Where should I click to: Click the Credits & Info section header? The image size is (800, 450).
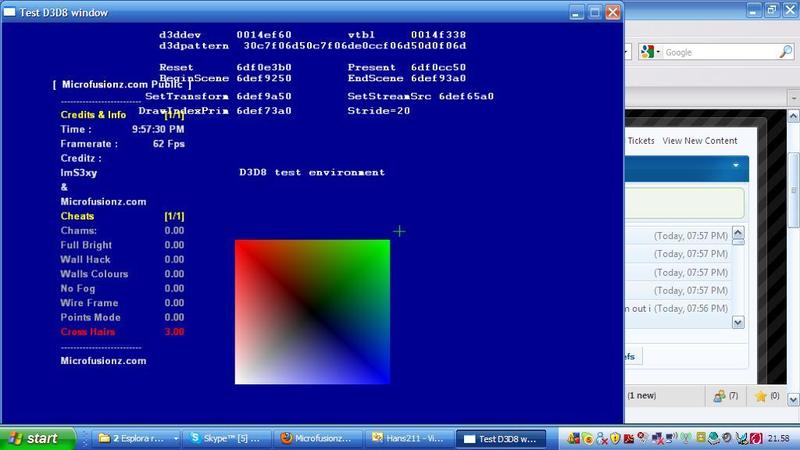(x=93, y=115)
